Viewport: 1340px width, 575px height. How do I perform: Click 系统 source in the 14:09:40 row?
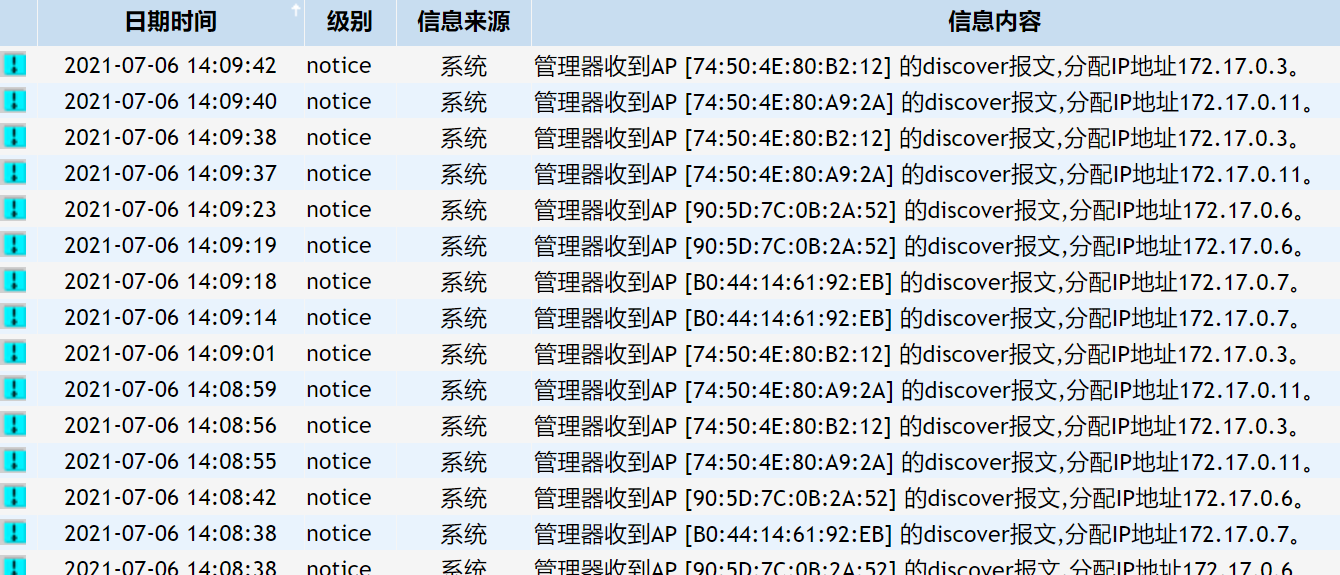tap(464, 102)
